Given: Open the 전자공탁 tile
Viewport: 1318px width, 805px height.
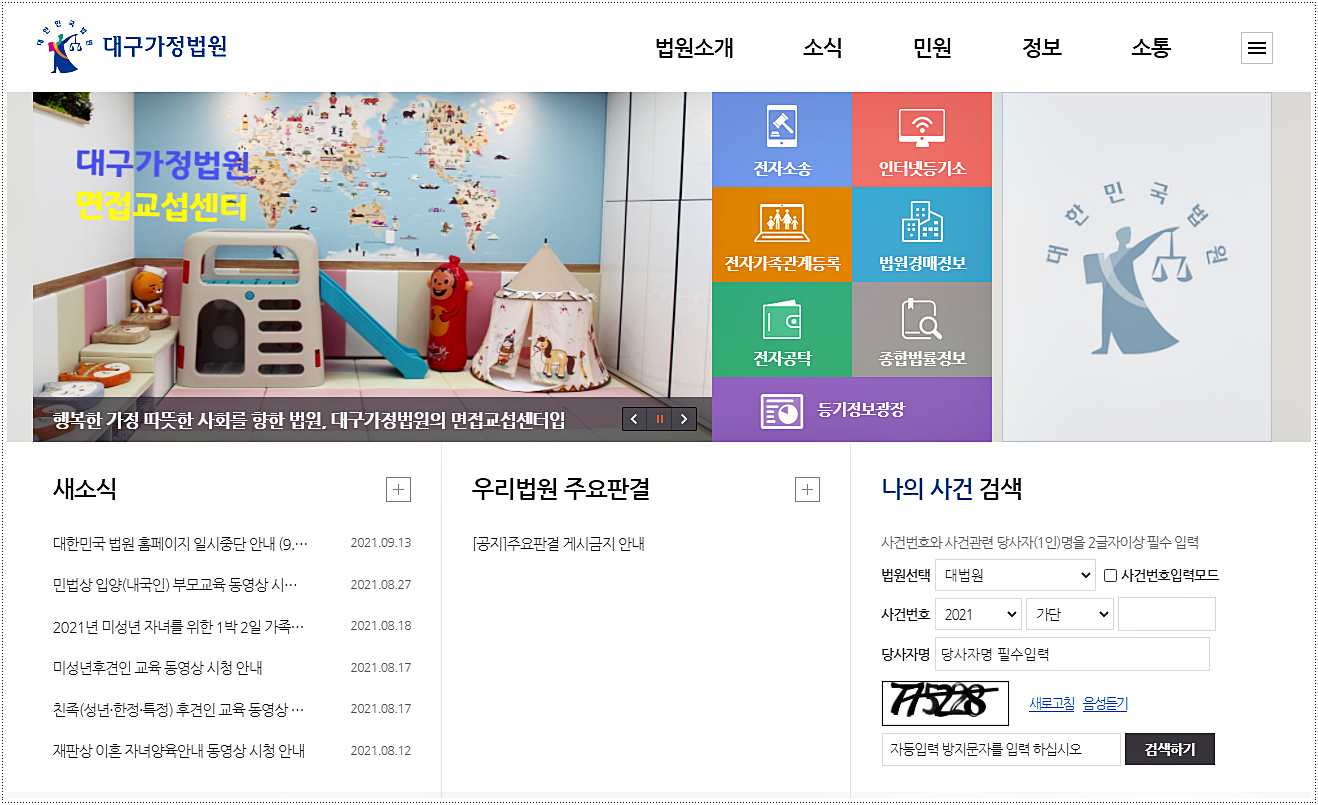Looking at the screenshot, I should click(x=782, y=330).
